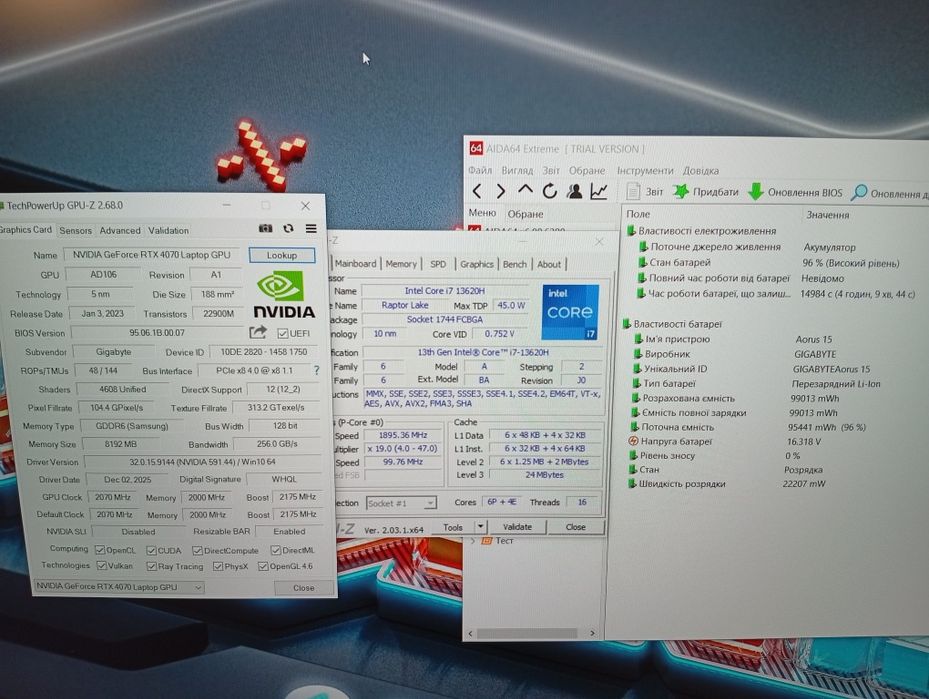The image size is (929, 699).
Task: Click Придбати in AIDA64 toolbar
Action: click(x=706, y=192)
